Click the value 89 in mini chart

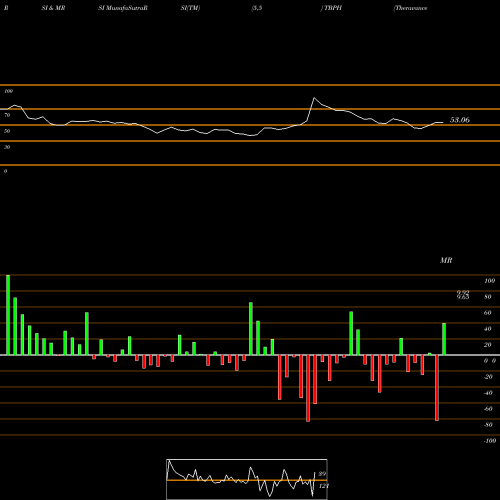coord(322,474)
